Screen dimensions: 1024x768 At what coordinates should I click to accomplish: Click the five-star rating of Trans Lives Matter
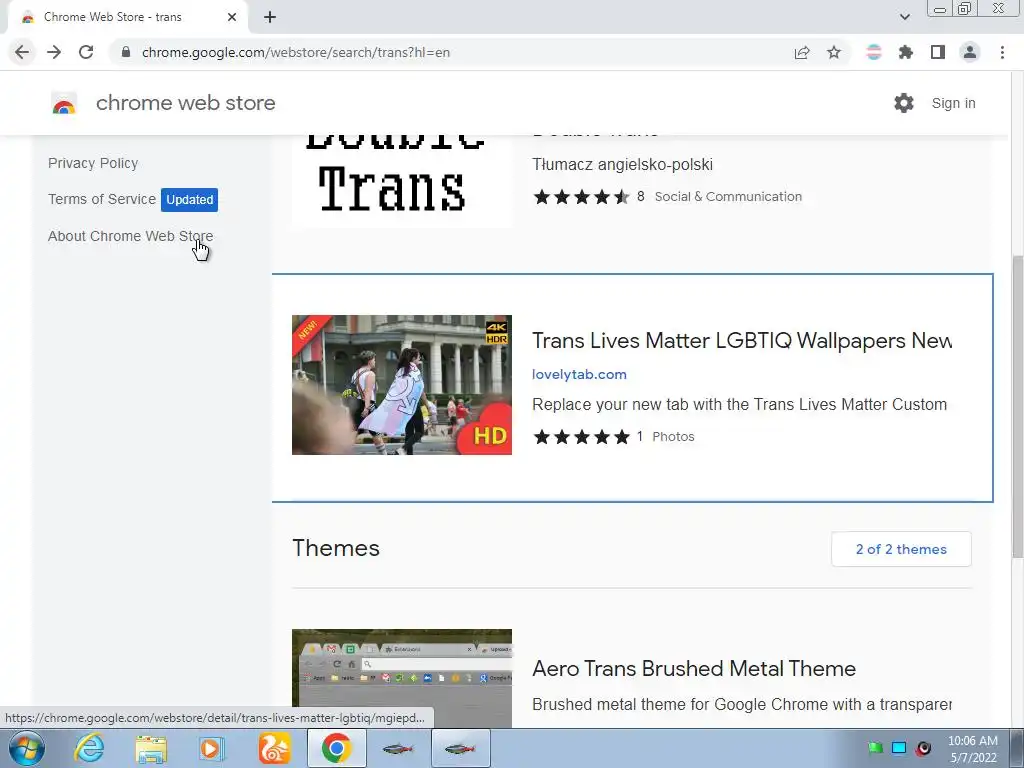(581, 437)
